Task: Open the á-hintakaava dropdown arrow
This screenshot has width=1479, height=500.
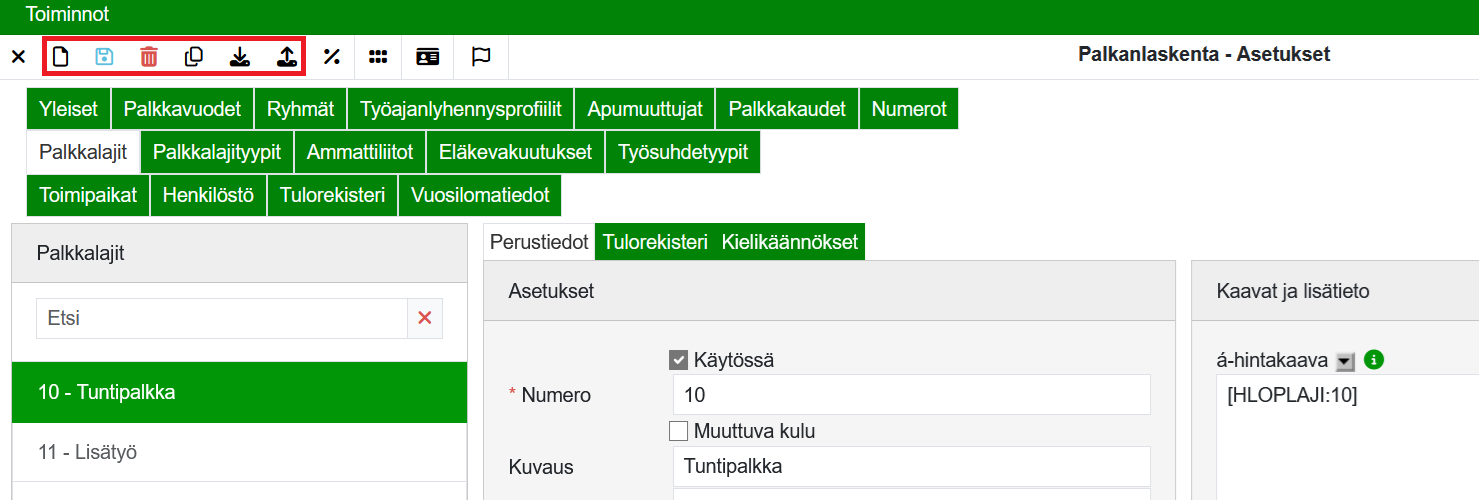Action: 1345,362
